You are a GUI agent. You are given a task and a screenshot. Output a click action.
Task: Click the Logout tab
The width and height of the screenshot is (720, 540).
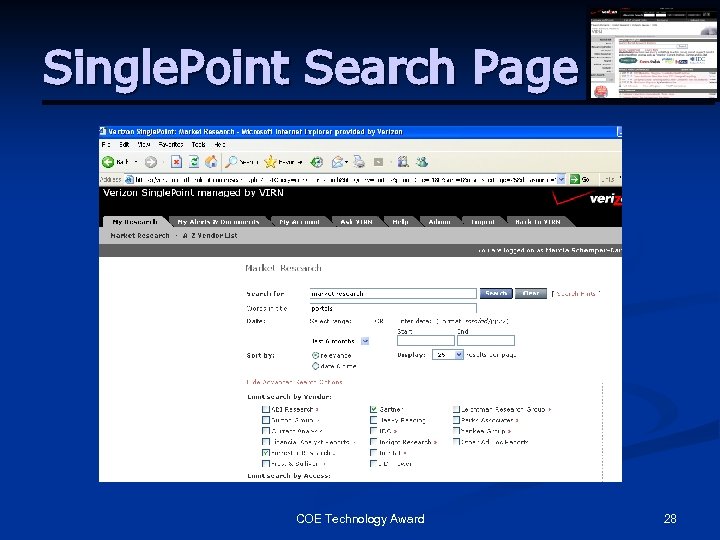click(x=483, y=222)
